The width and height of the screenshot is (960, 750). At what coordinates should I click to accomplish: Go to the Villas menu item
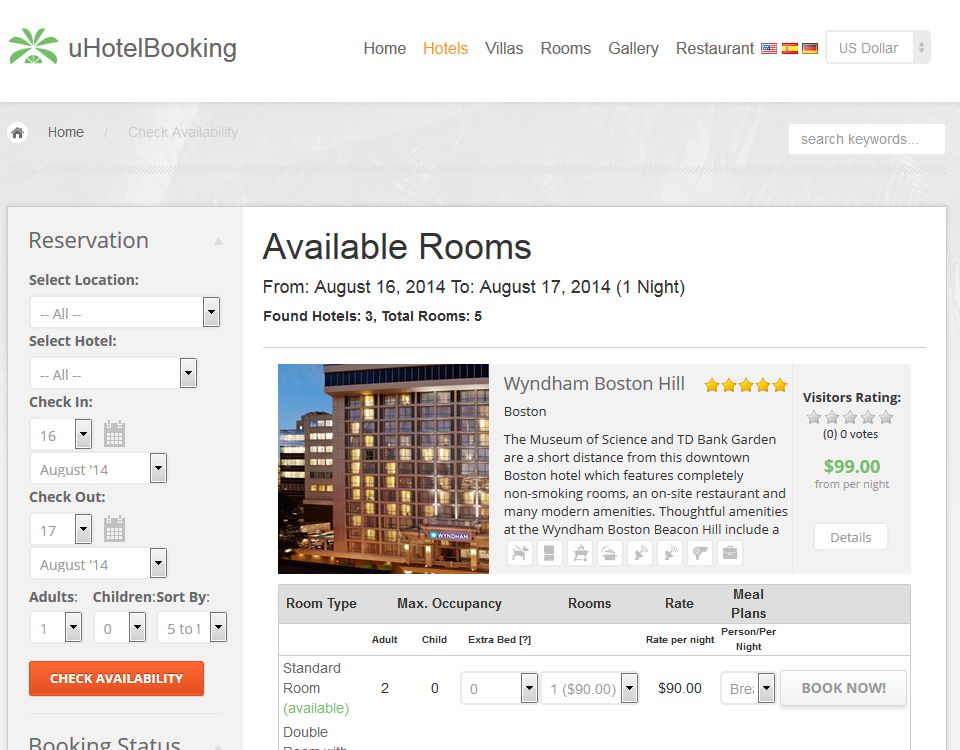504,48
